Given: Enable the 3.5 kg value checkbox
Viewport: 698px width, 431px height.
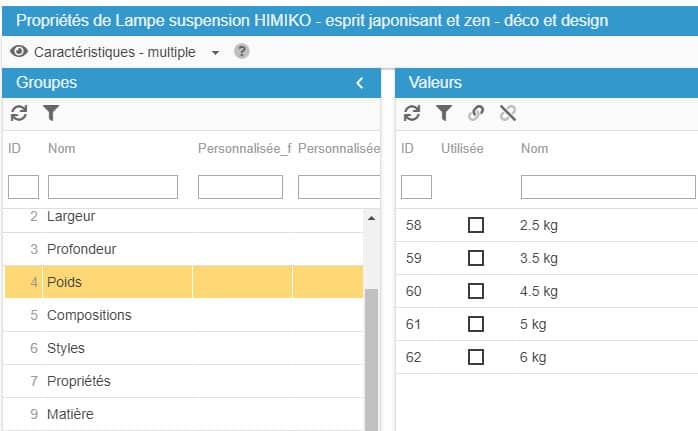Looking at the screenshot, I should point(476,258).
